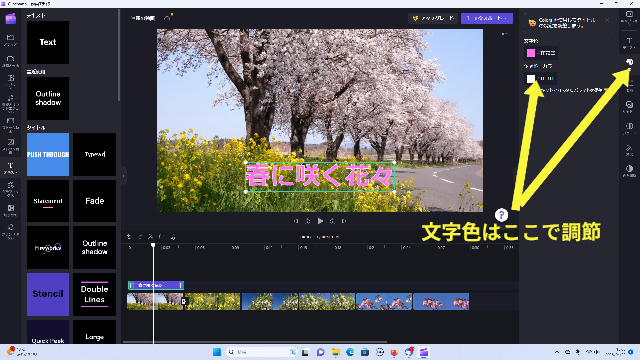Viewport: 640px width, 360px height.
Task: Open the Stock images tab in sidebar
Action: [10, 145]
